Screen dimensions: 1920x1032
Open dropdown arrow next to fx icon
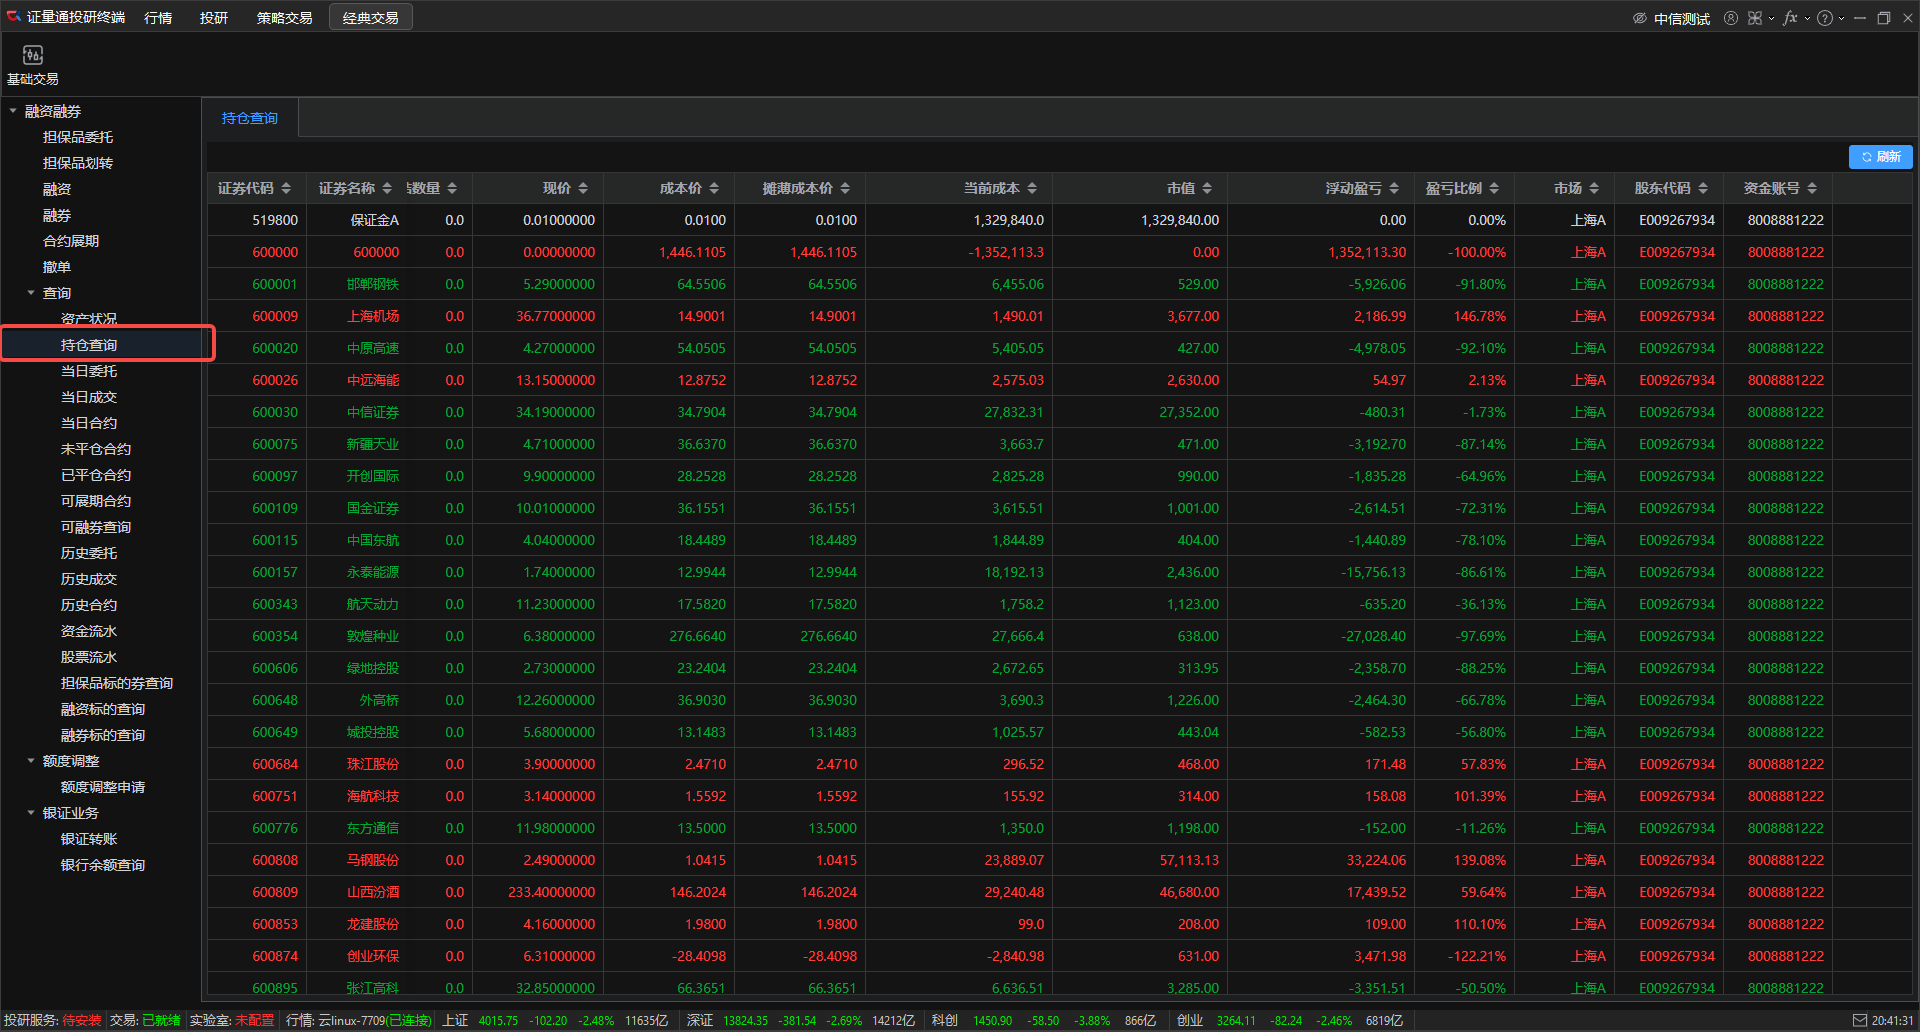click(1807, 18)
